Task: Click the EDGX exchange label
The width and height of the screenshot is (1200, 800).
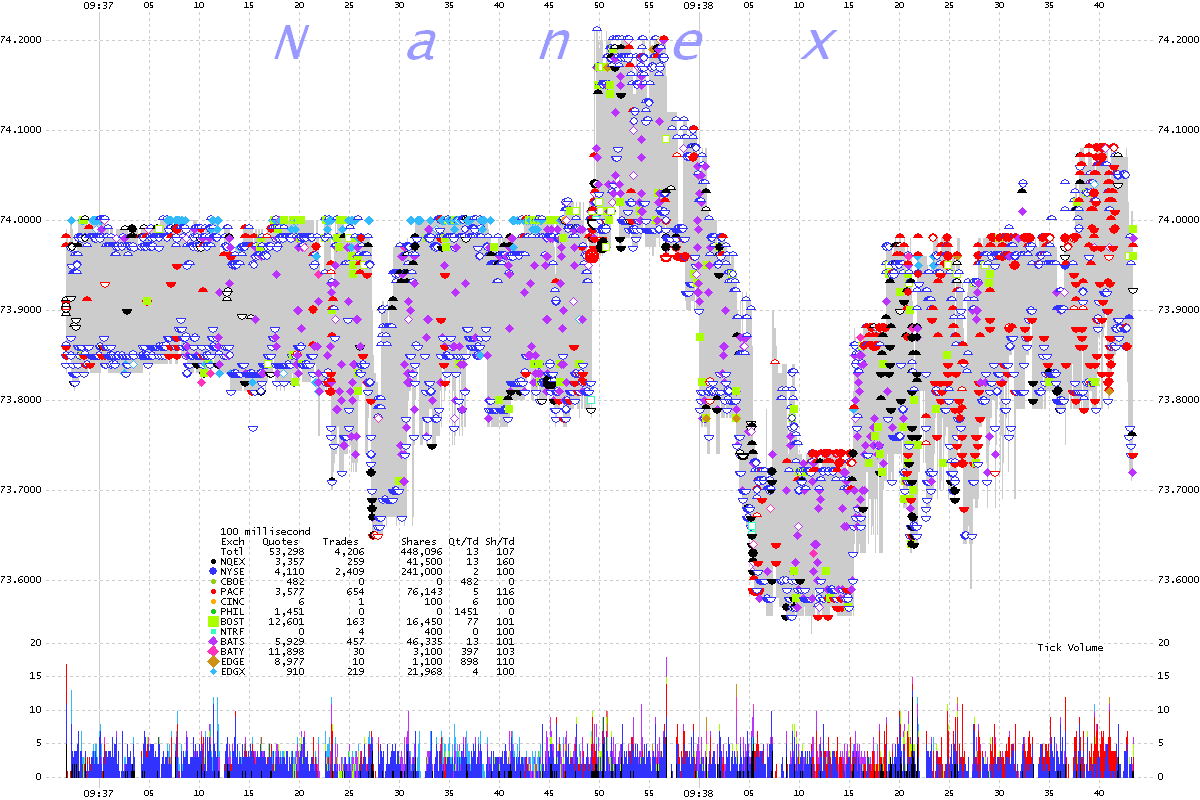Action: [x=233, y=671]
